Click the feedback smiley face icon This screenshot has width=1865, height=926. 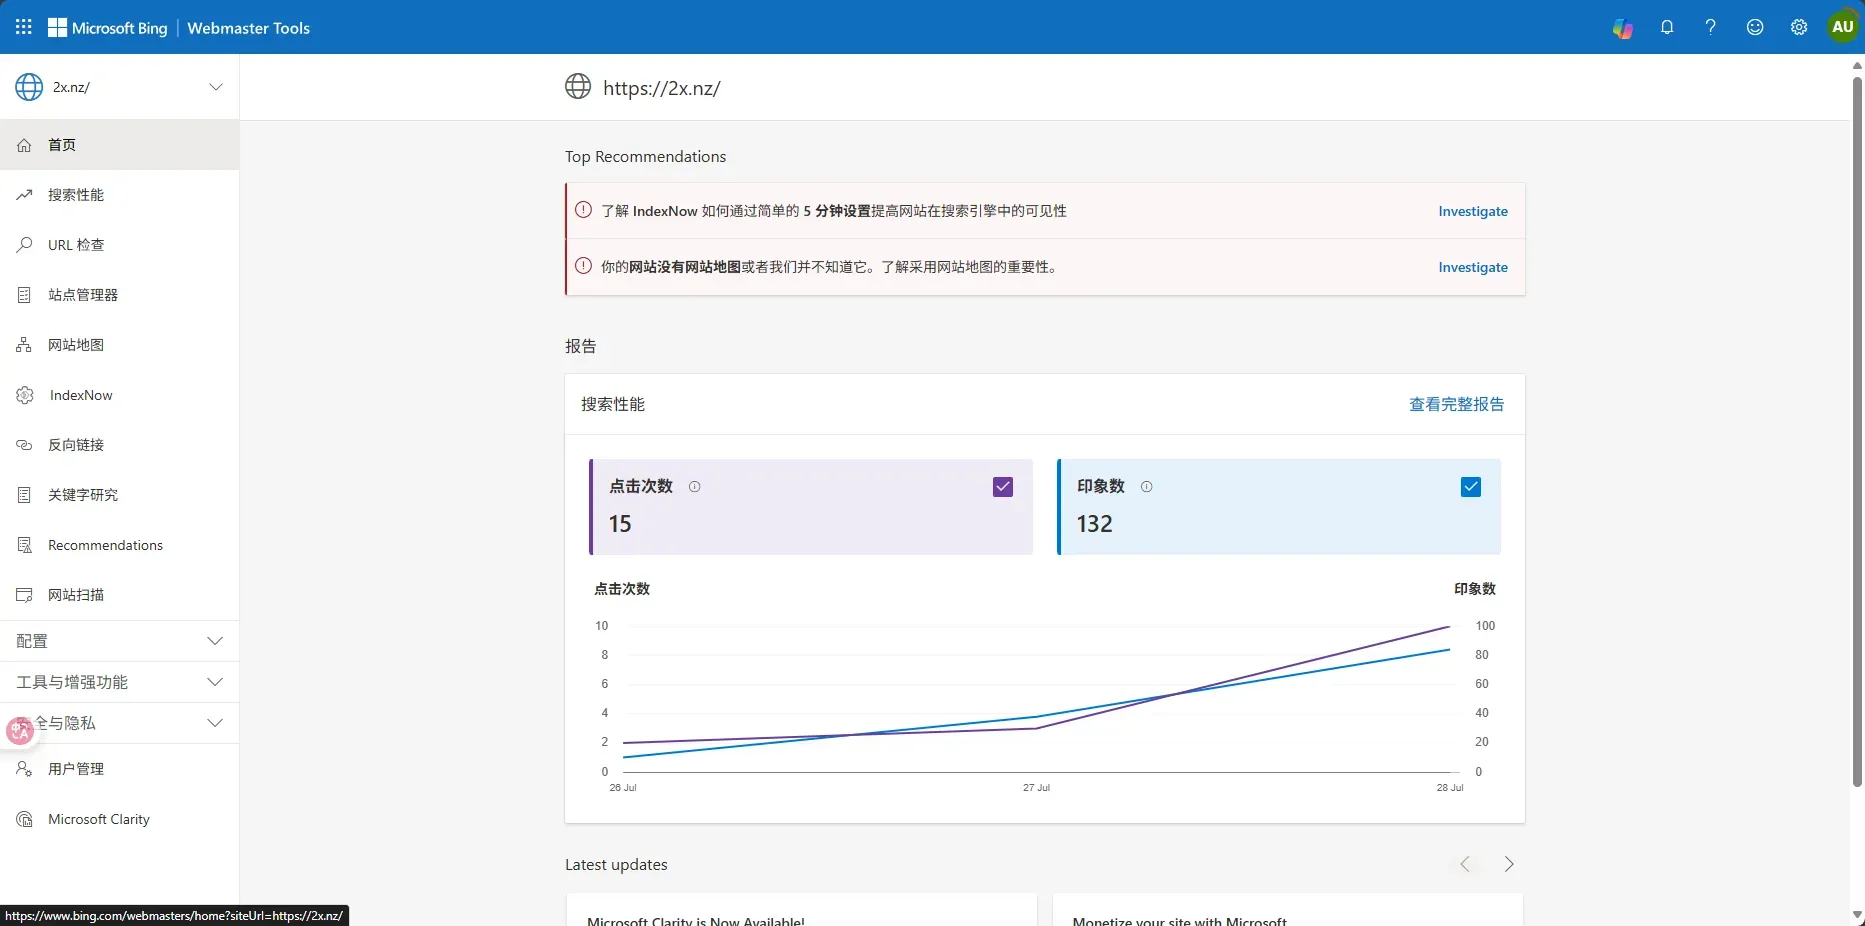click(x=1755, y=28)
